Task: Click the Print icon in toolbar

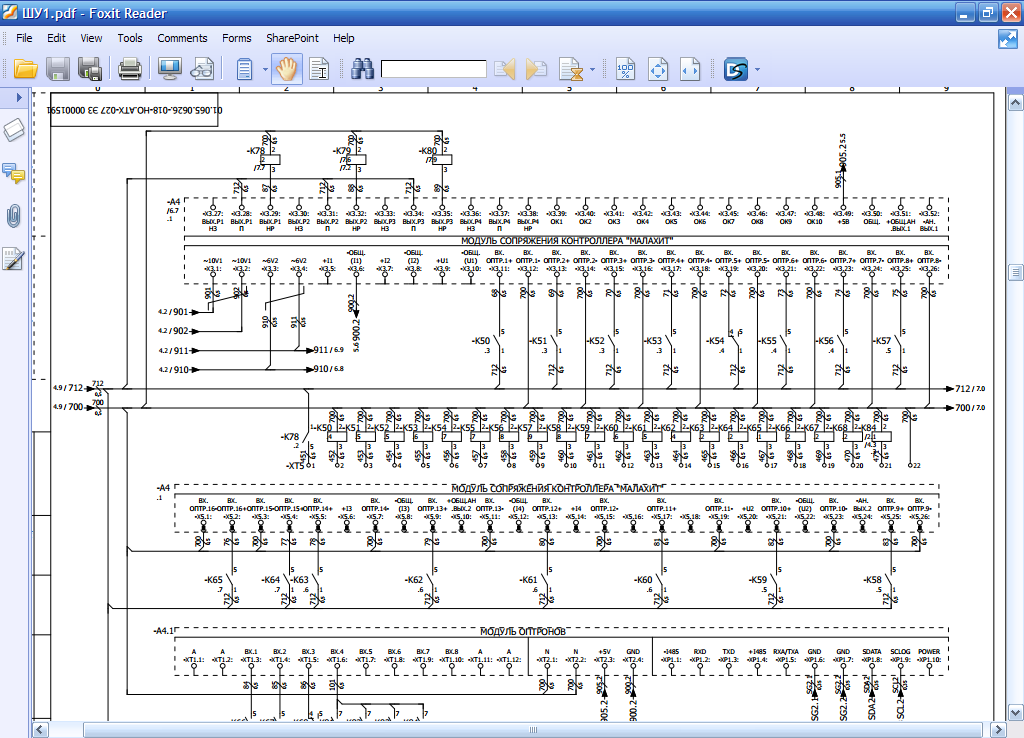Action: pos(129,69)
